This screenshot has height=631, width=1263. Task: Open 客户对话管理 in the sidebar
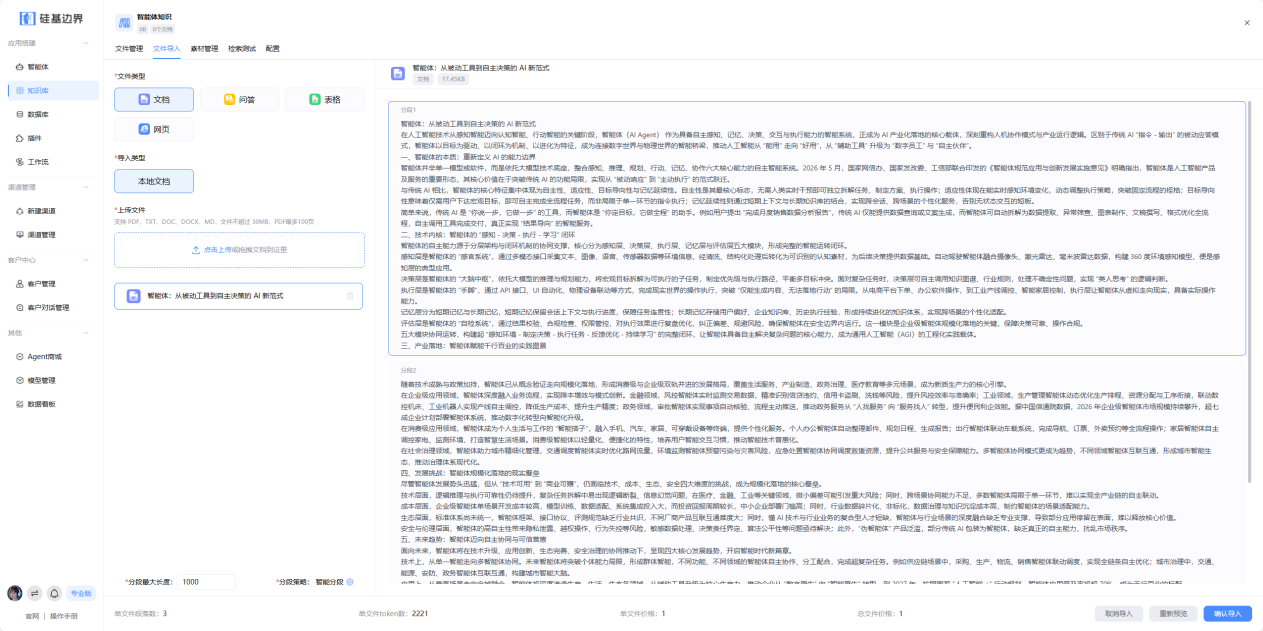coord(50,308)
